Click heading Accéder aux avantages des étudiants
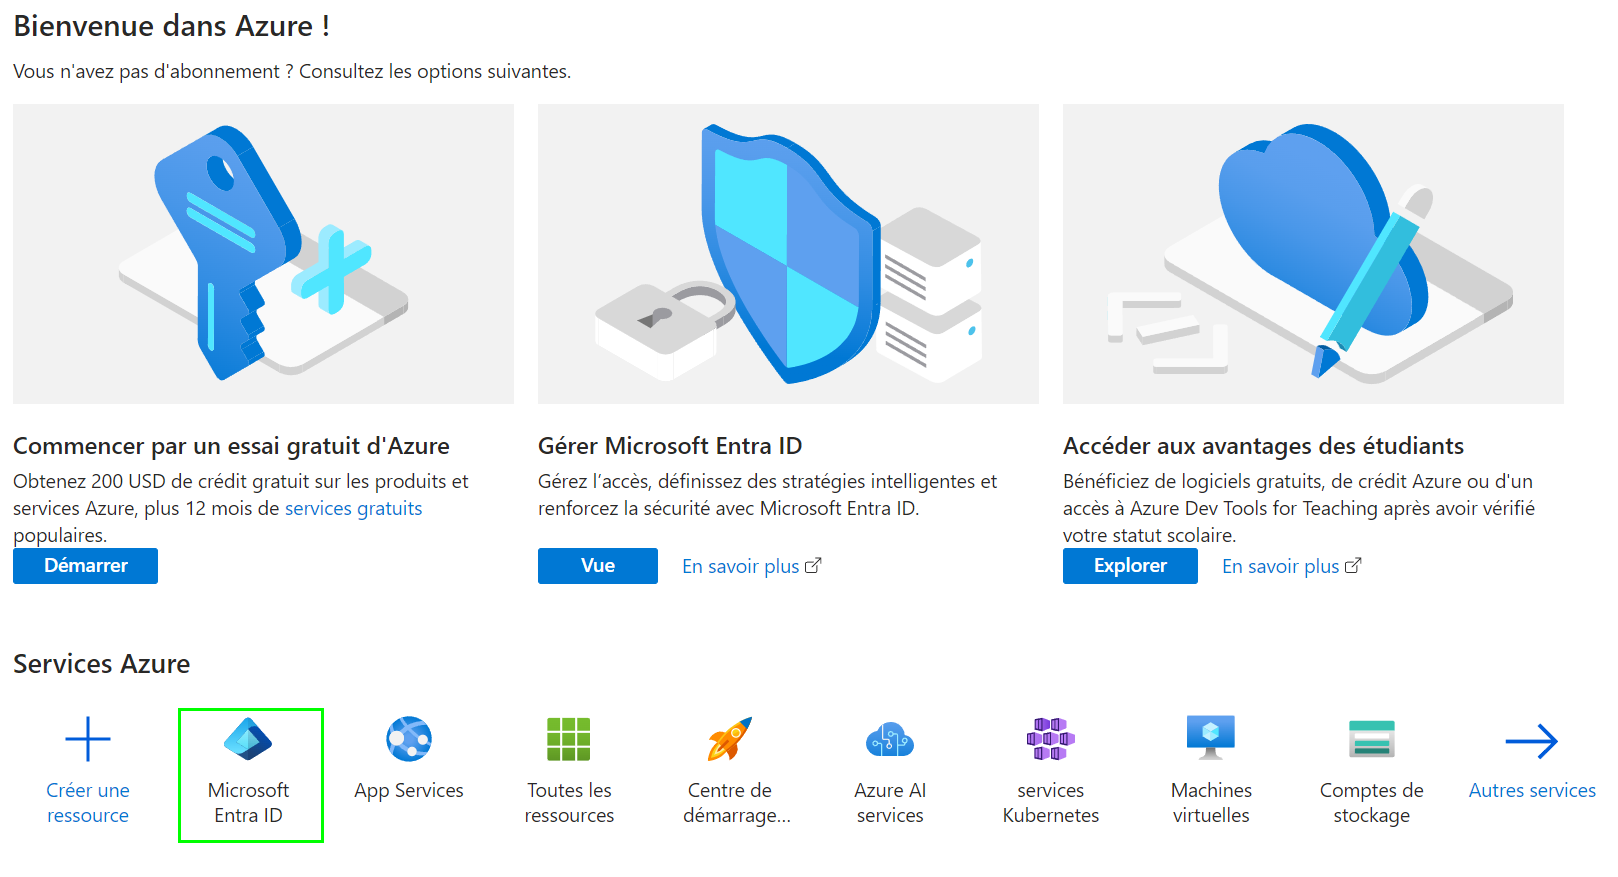Viewport: 1618px width, 877px height. coord(1263,446)
